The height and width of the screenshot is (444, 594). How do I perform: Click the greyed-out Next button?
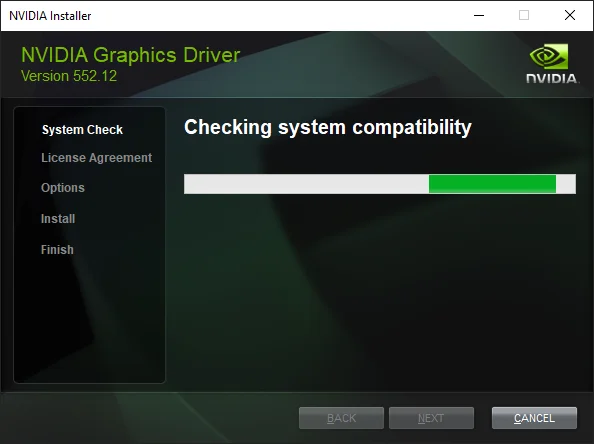click(431, 418)
